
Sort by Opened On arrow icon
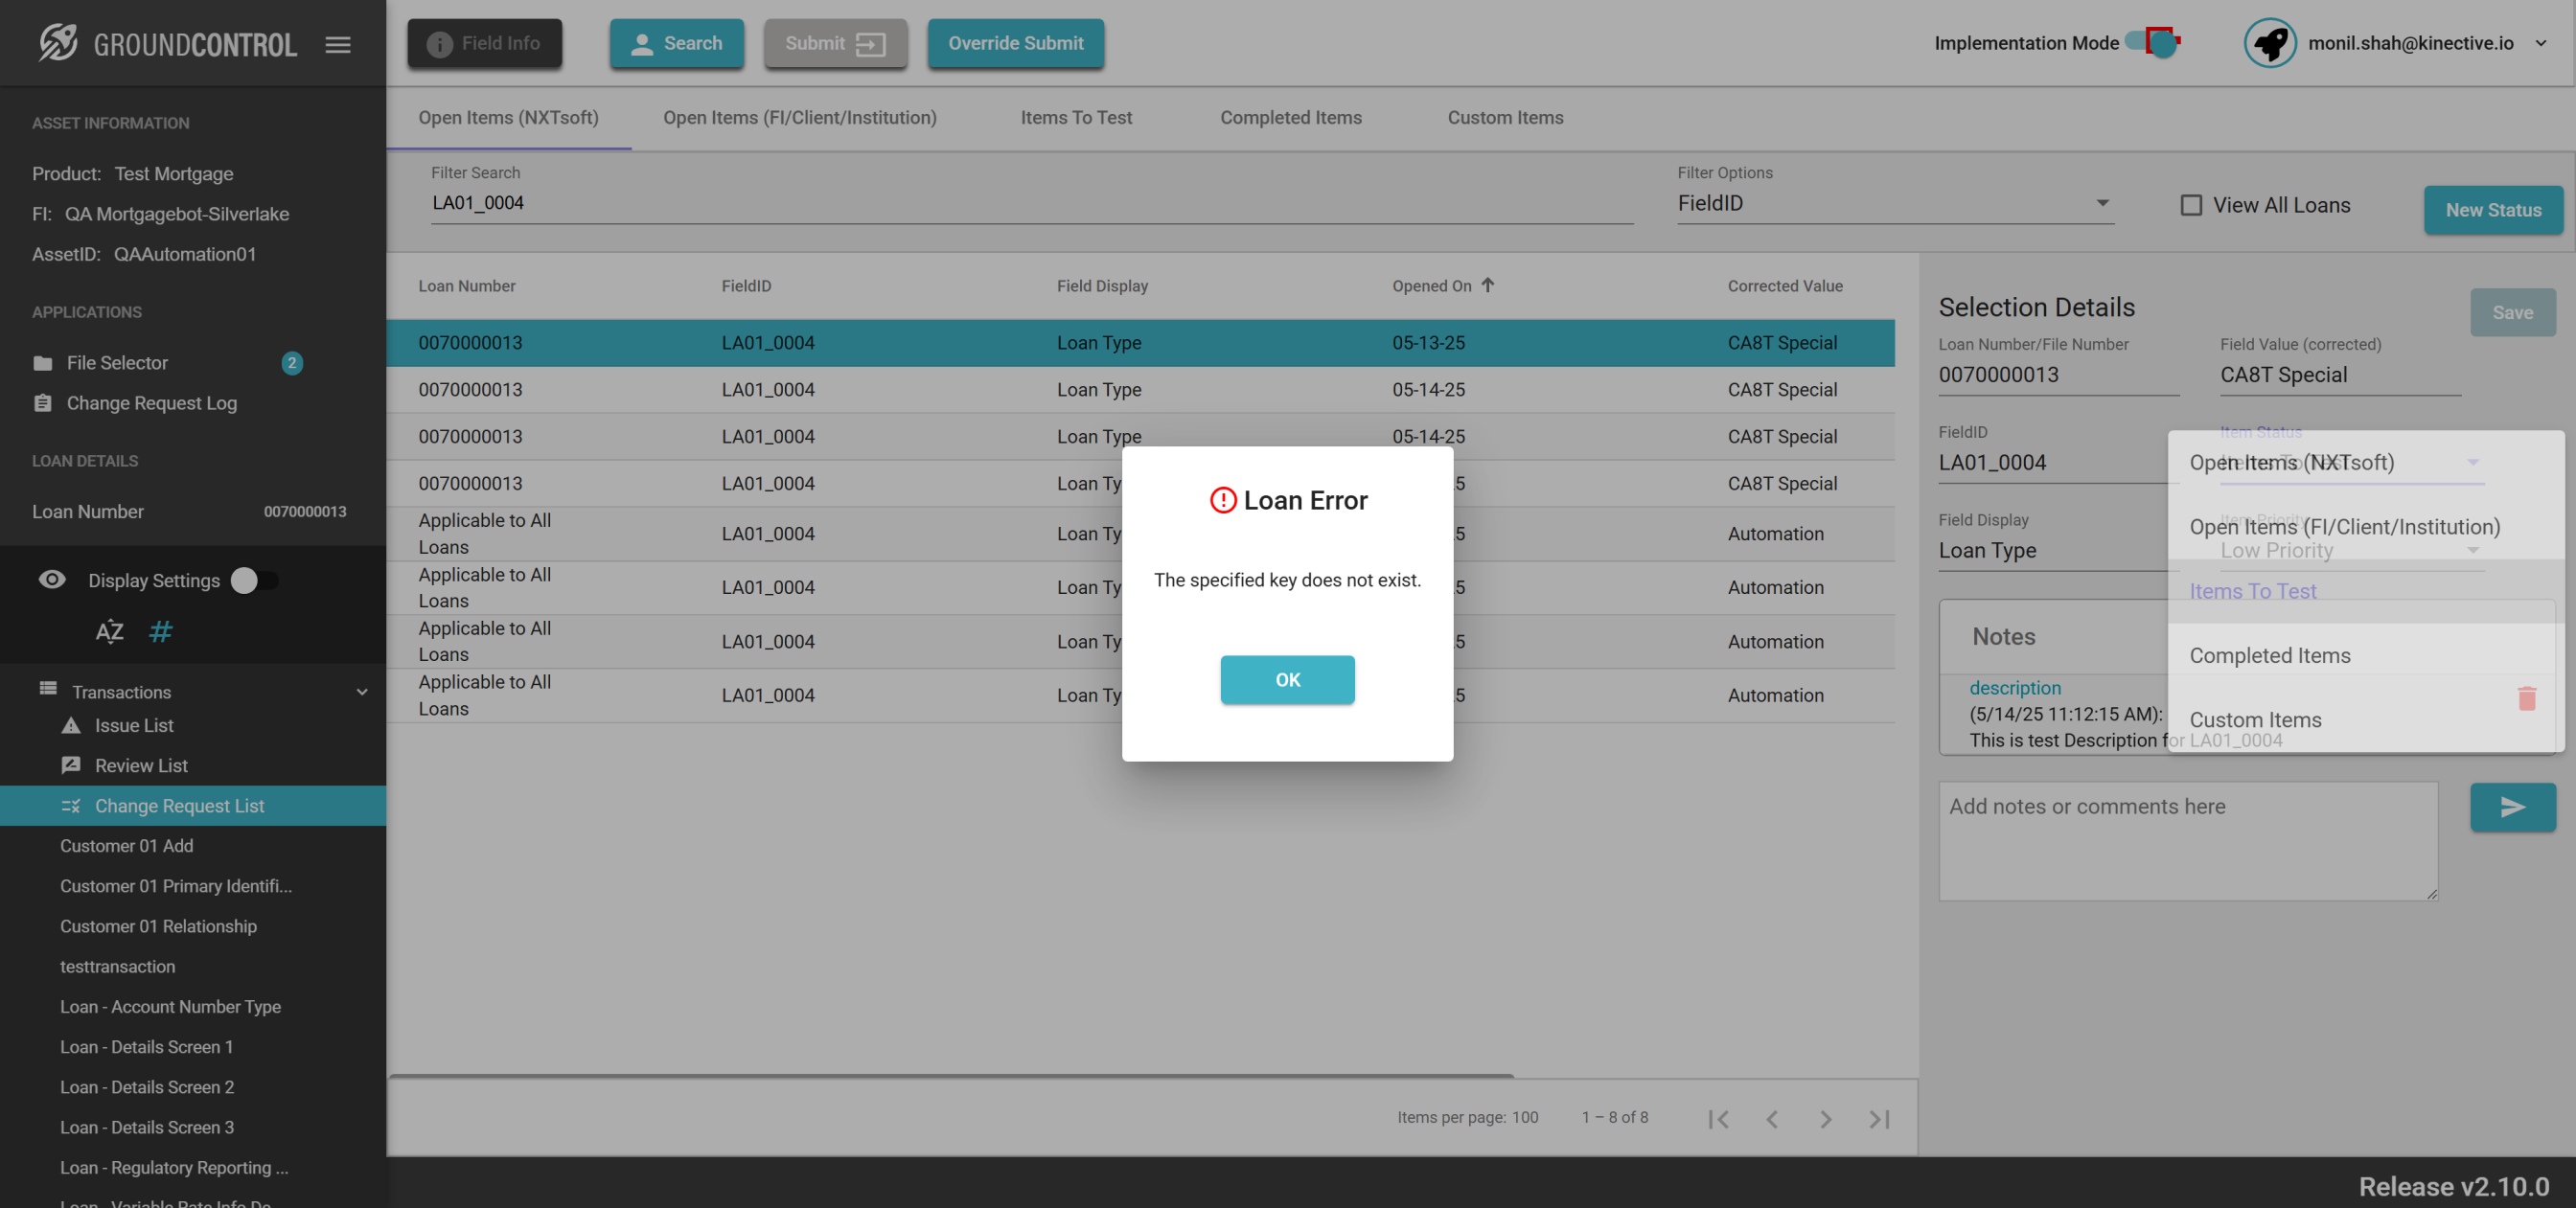coord(1488,285)
